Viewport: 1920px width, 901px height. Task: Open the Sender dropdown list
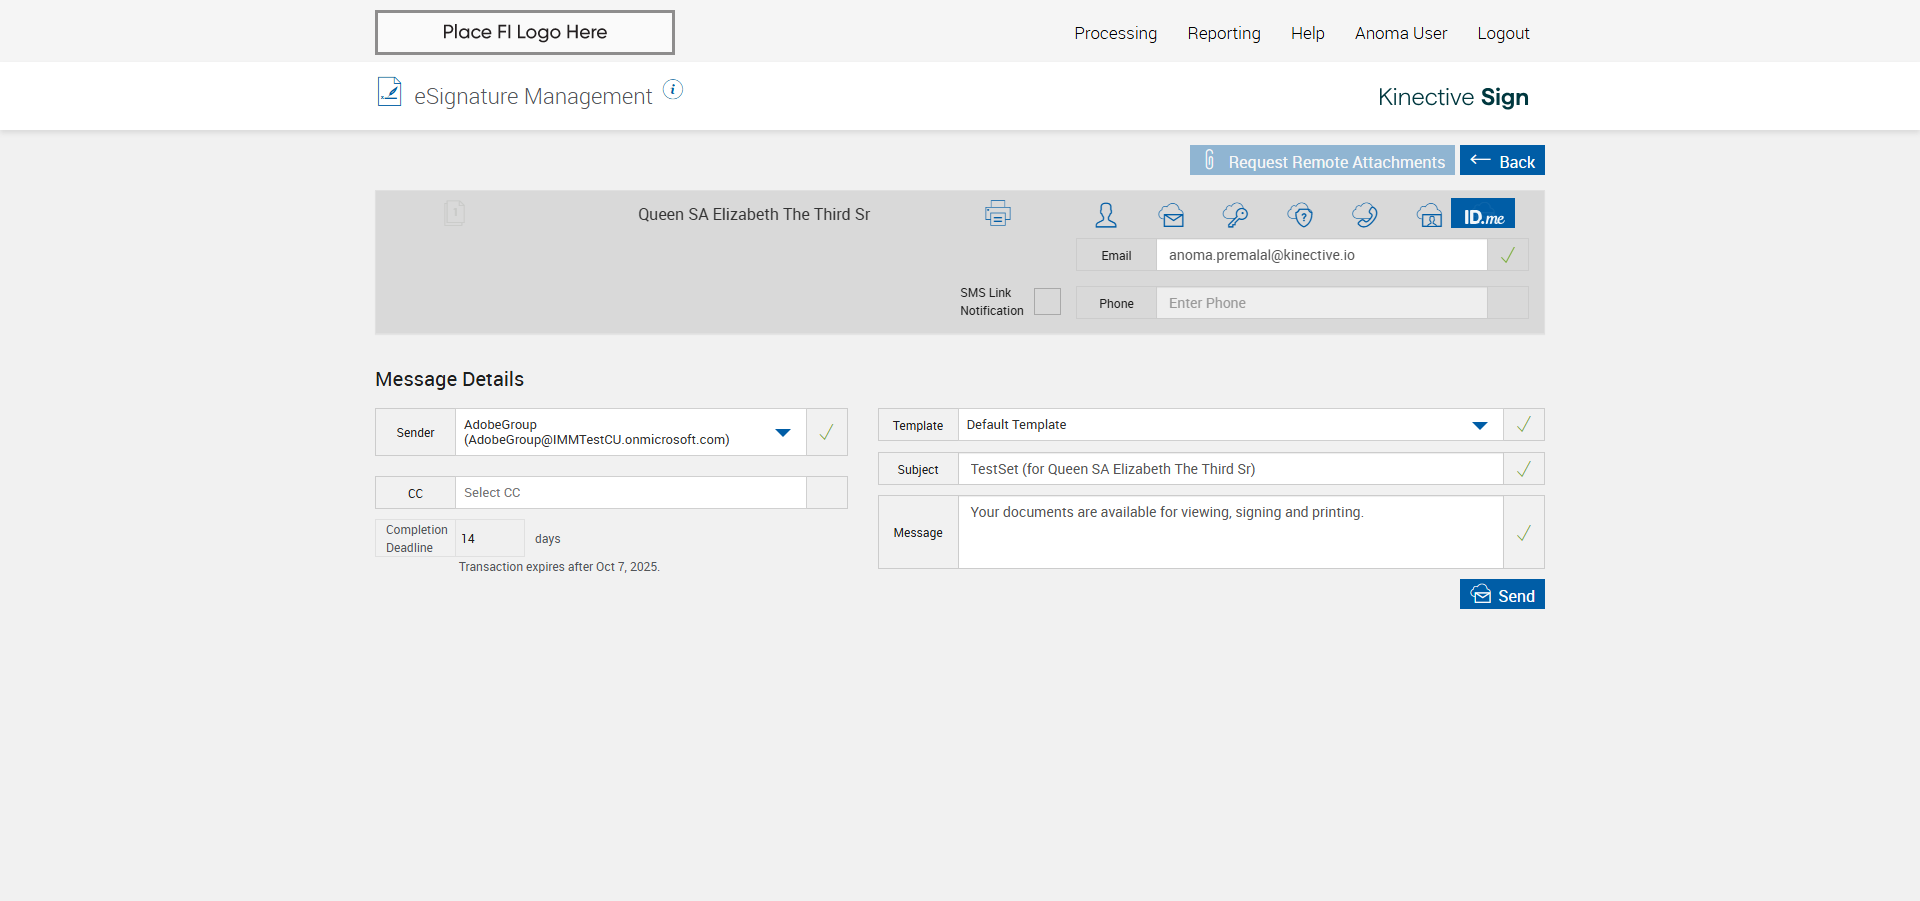782,432
